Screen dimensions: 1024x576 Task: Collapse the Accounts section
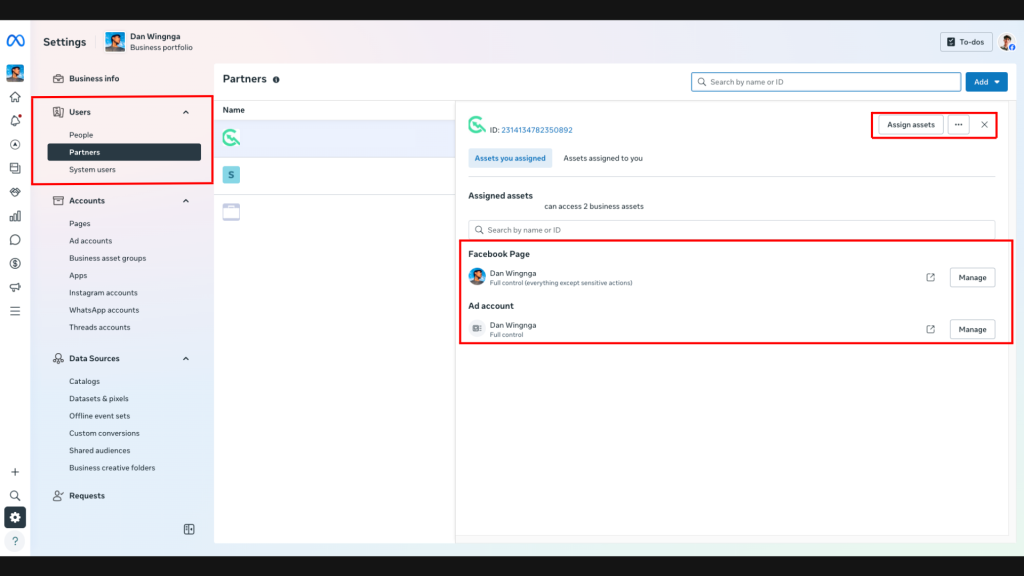[185, 201]
